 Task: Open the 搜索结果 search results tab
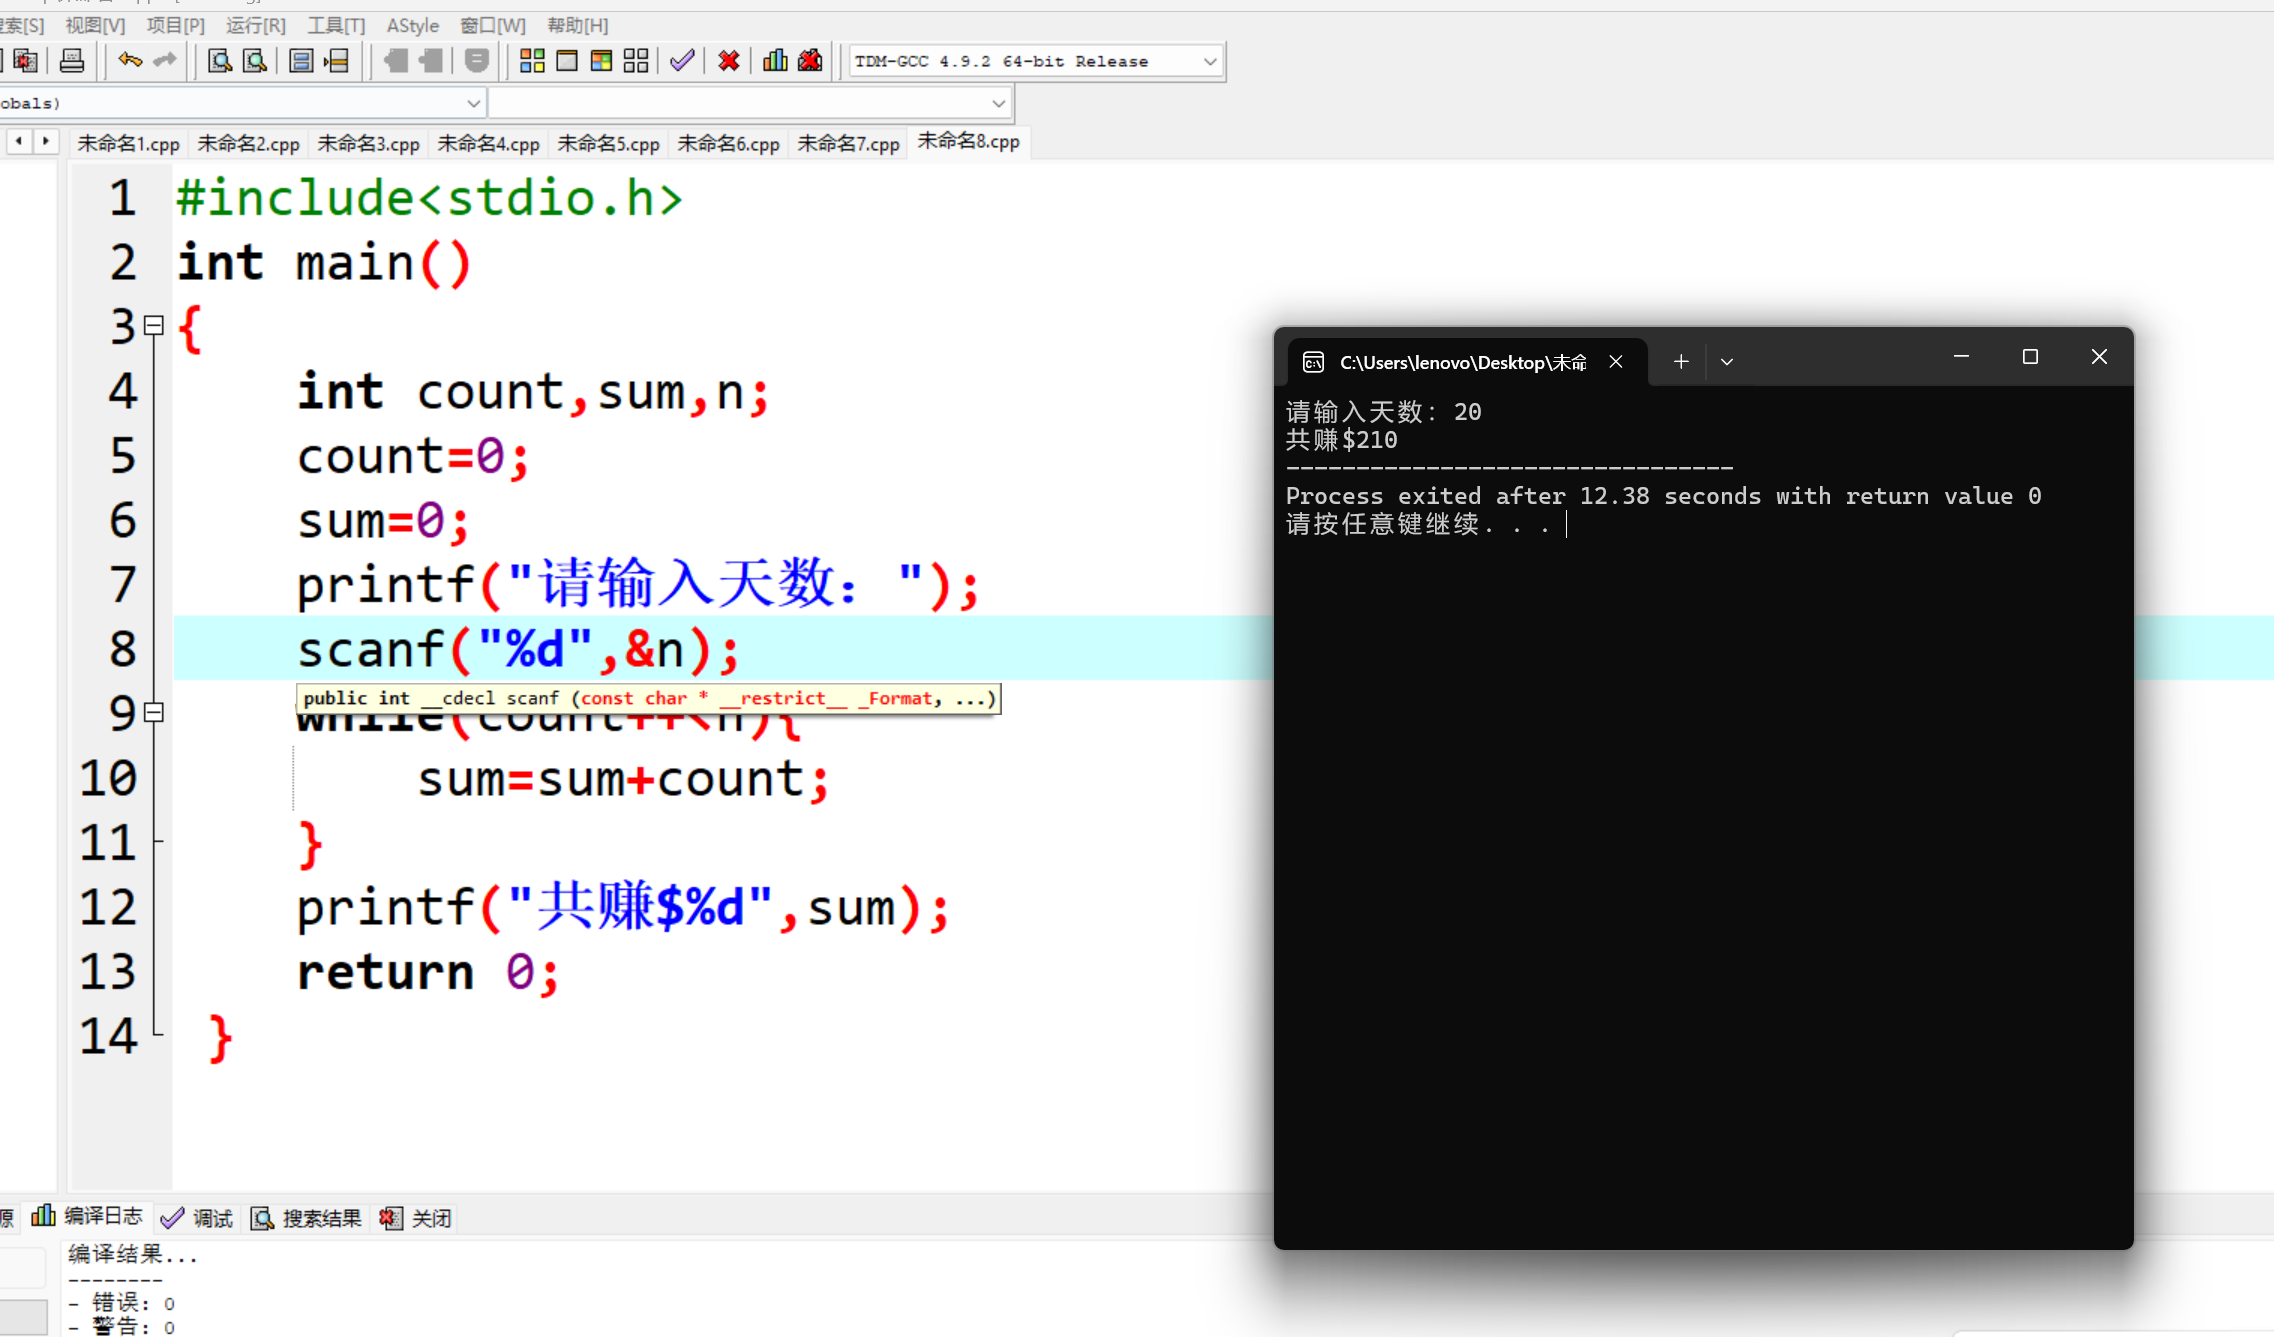click(x=306, y=1218)
